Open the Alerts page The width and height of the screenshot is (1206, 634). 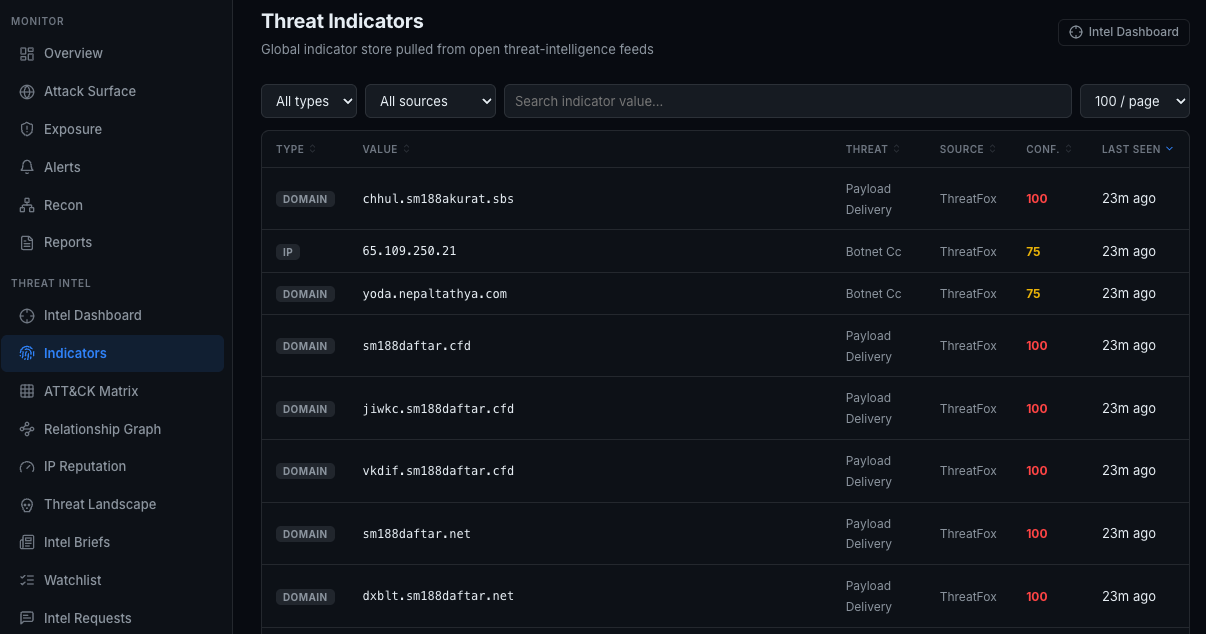[112, 167]
